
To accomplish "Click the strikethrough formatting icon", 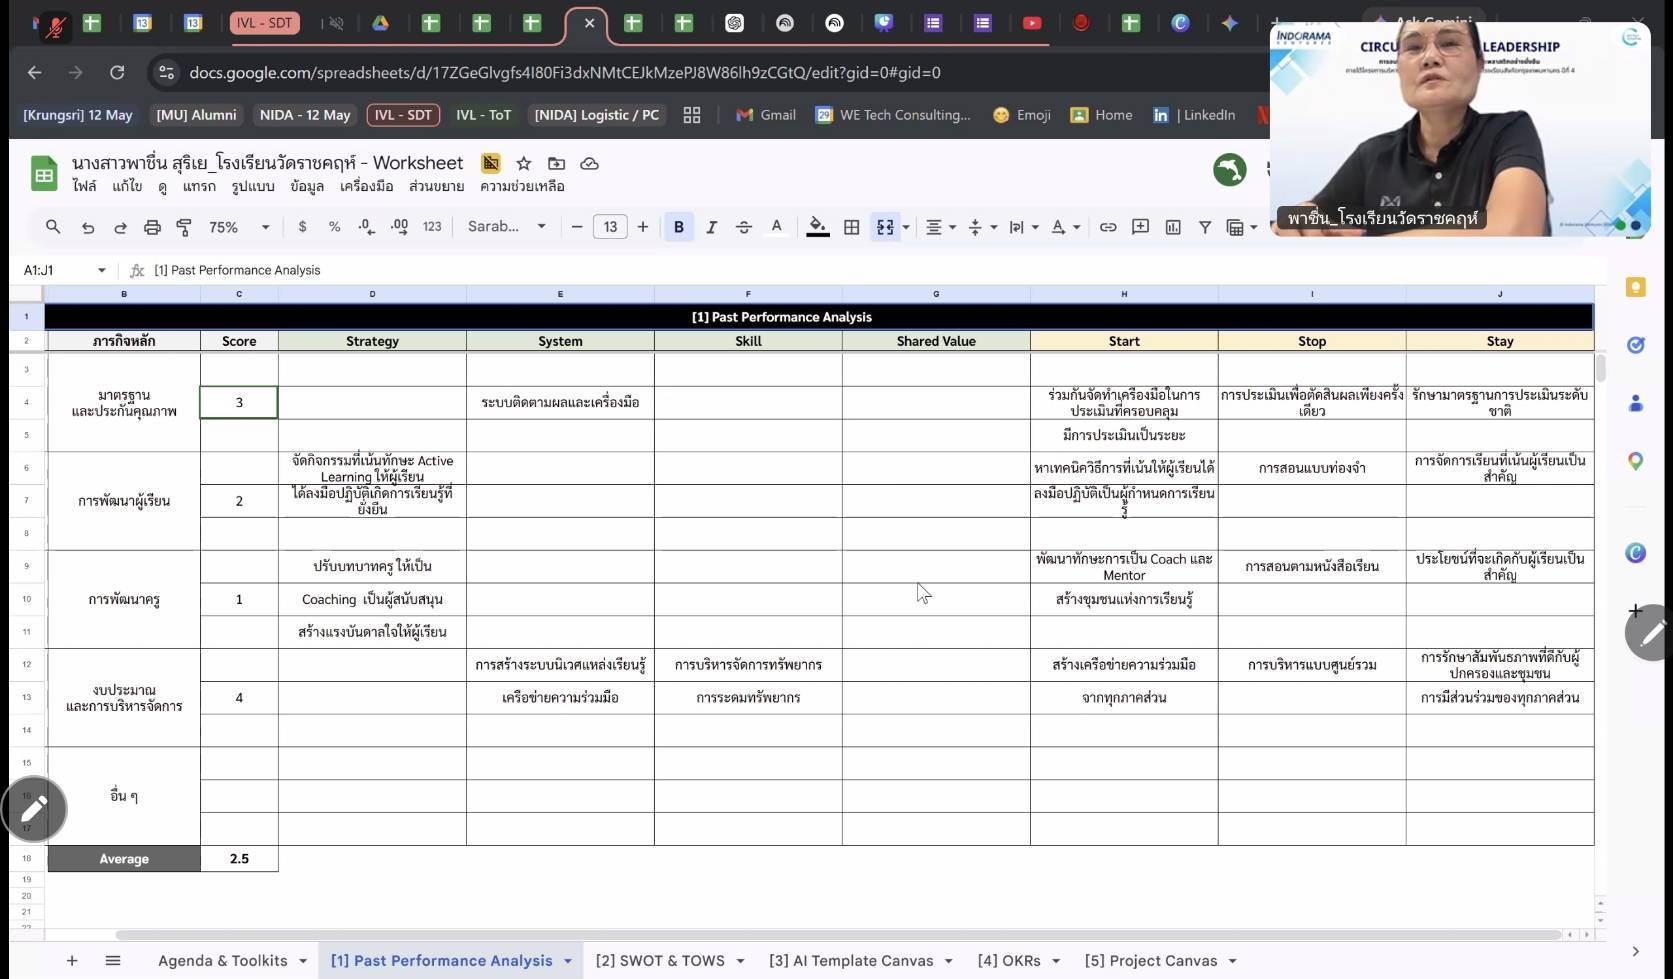I will (743, 228).
